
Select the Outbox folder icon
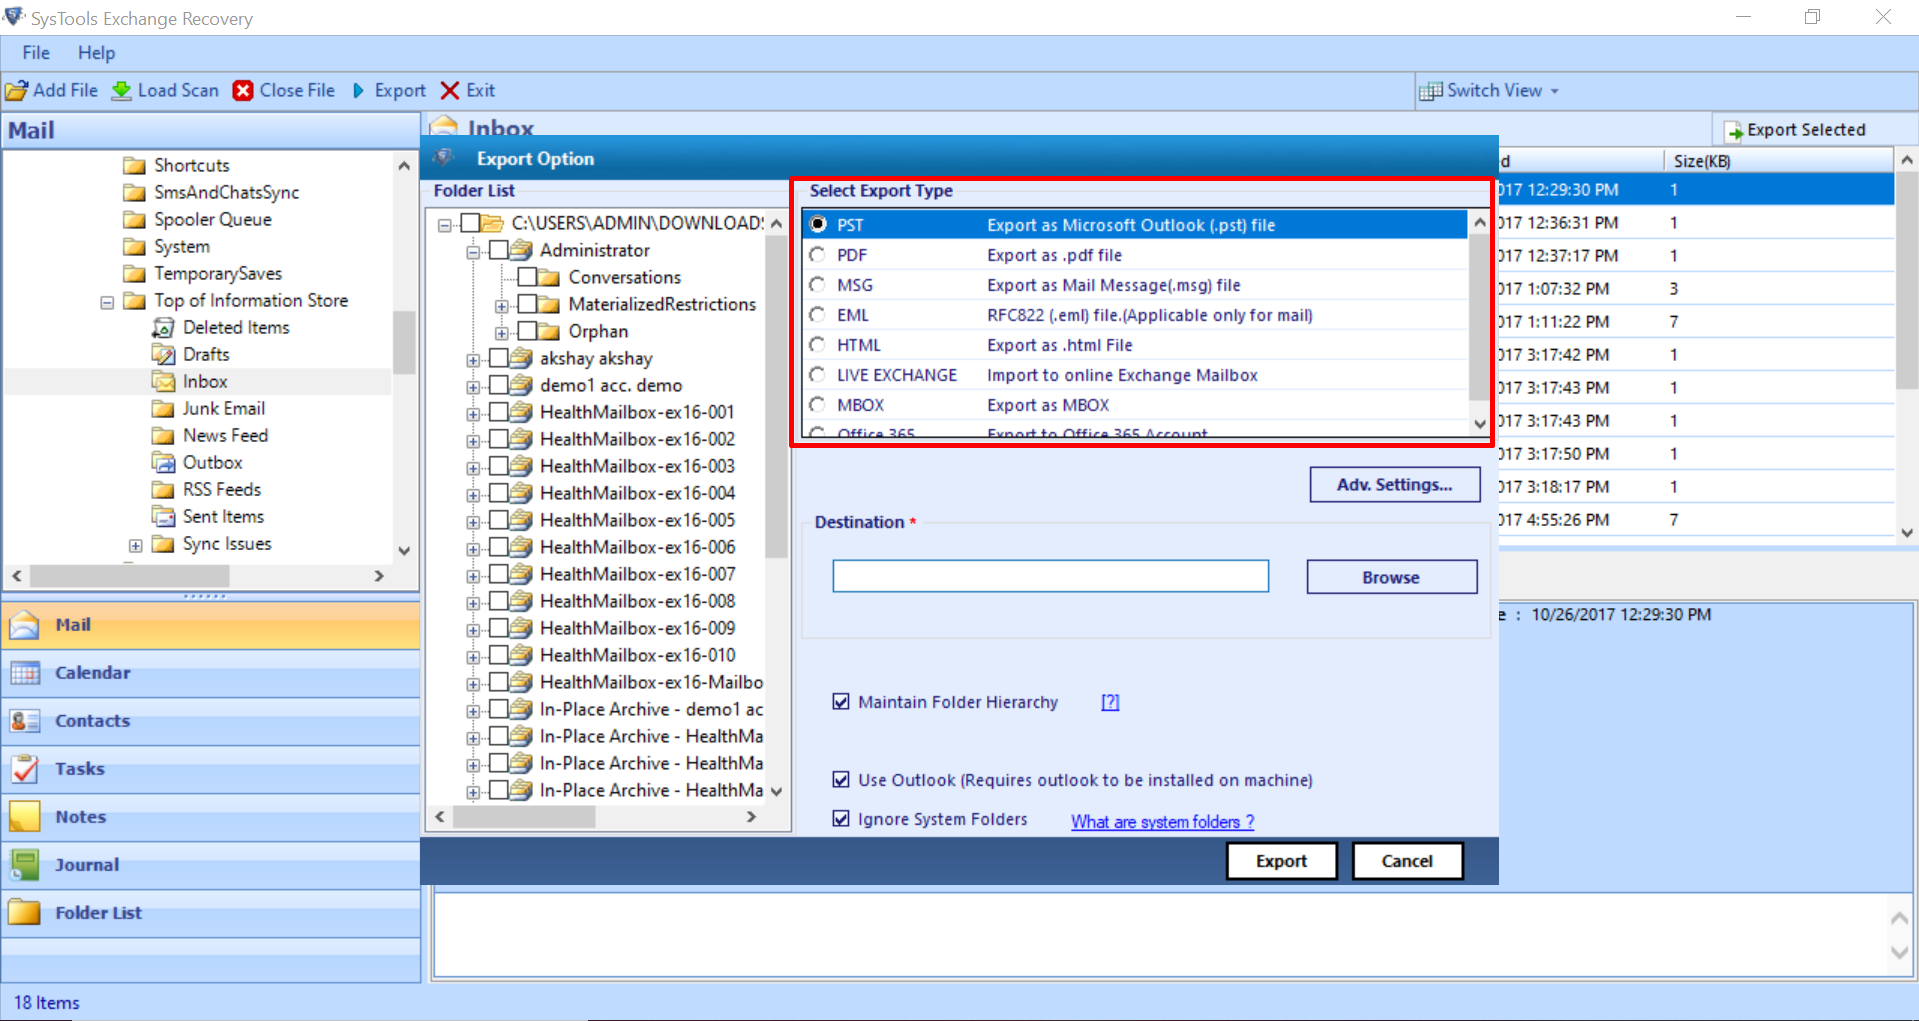(x=163, y=463)
